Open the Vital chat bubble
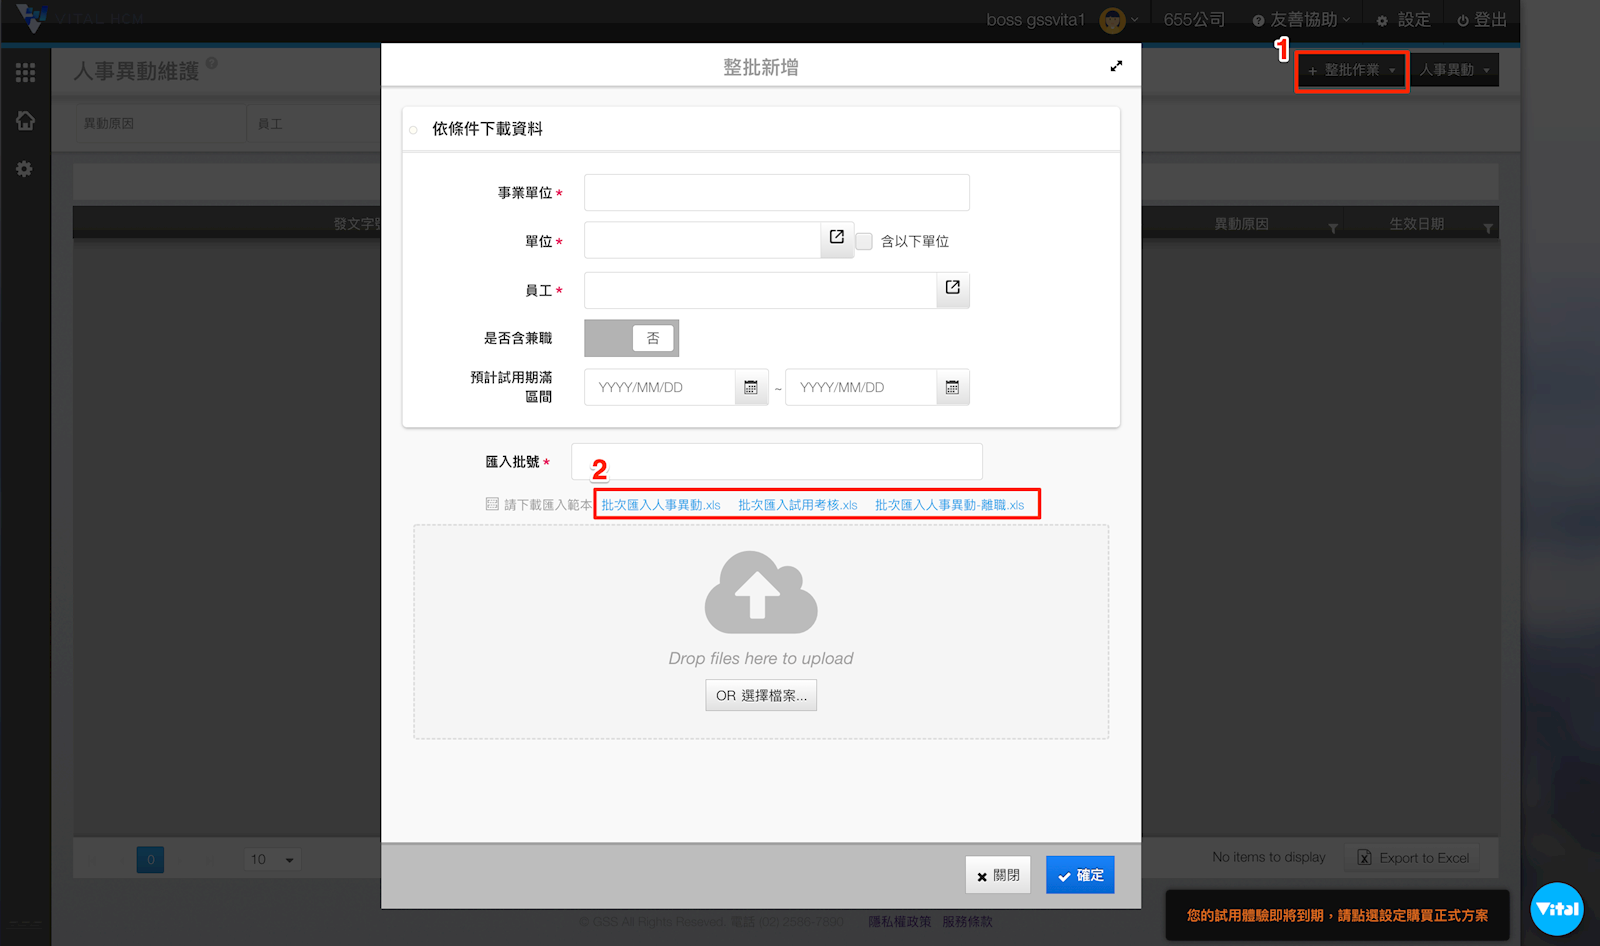1600x946 pixels. [1557, 909]
